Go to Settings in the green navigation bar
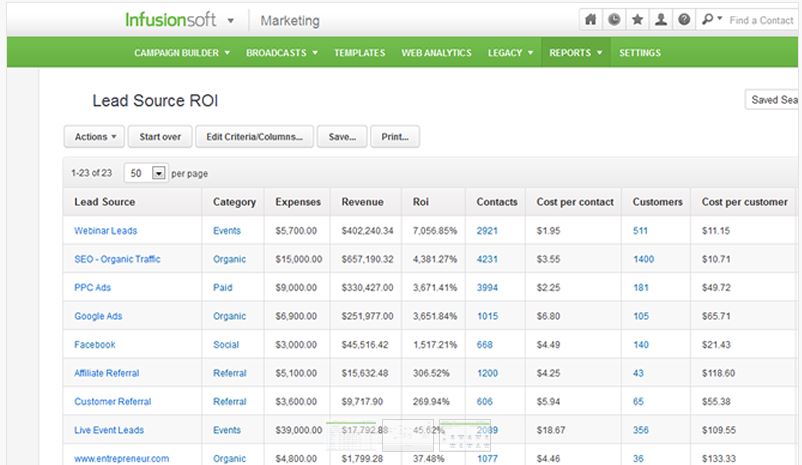The width and height of the screenshot is (802, 465). point(640,53)
